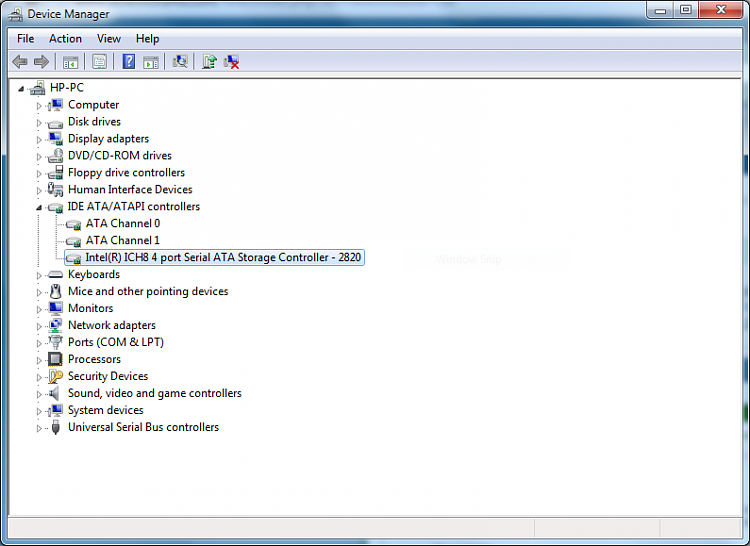The width and height of the screenshot is (750, 546).
Task: Select the ATA Channel 0 label
Action: coord(123,223)
